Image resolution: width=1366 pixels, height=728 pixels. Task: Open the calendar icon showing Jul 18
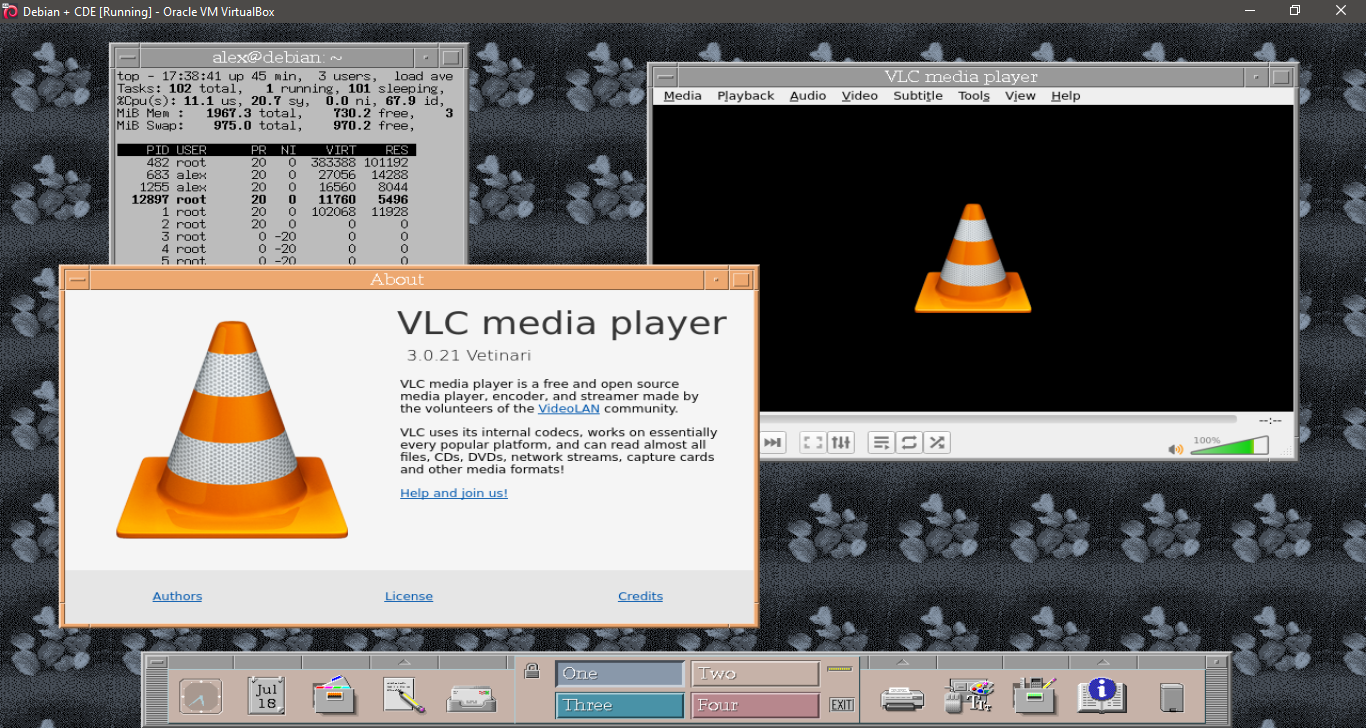point(267,695)
